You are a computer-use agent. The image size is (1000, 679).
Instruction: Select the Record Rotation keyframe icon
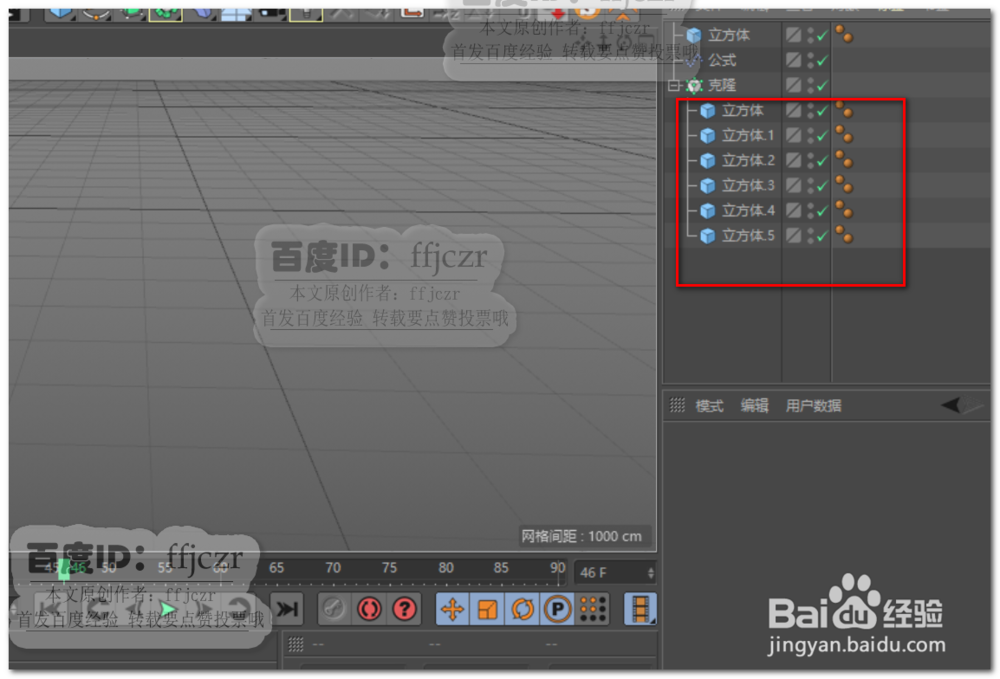pyautogui.click(x=522, y=610)
